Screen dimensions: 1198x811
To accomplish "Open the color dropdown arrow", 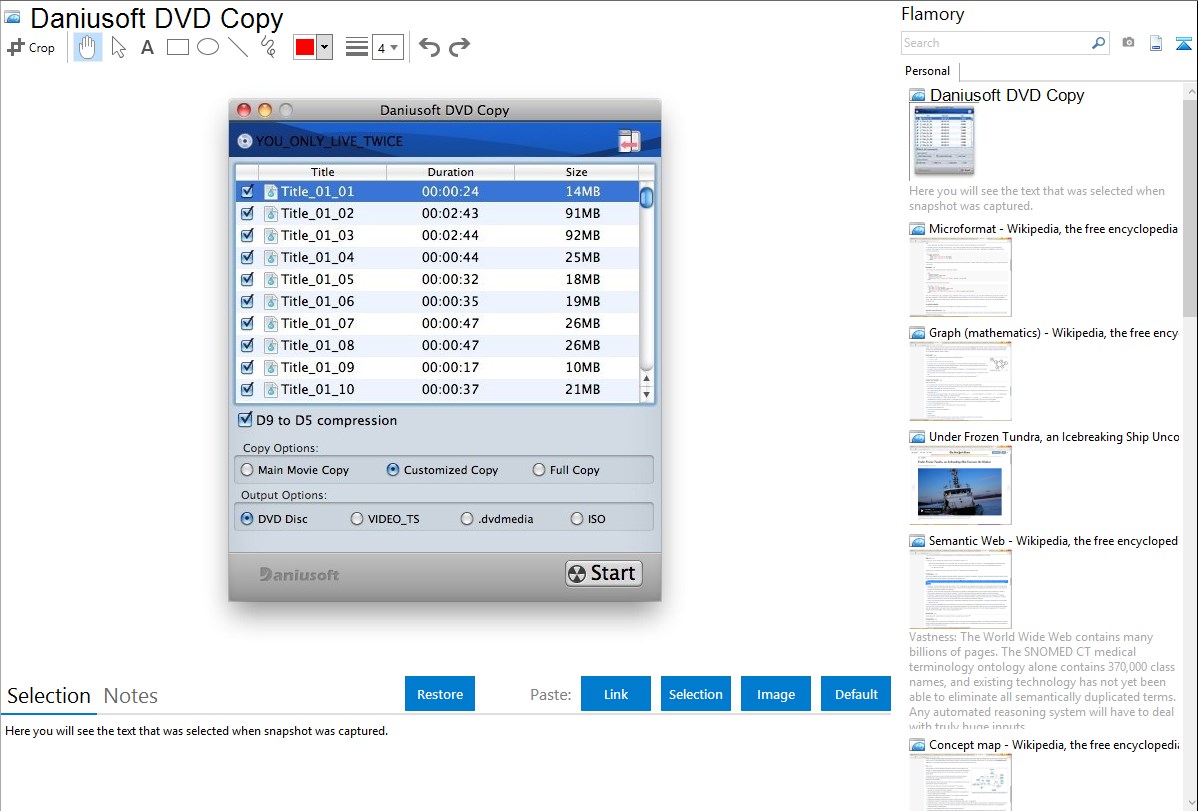I will click(325, 47).
